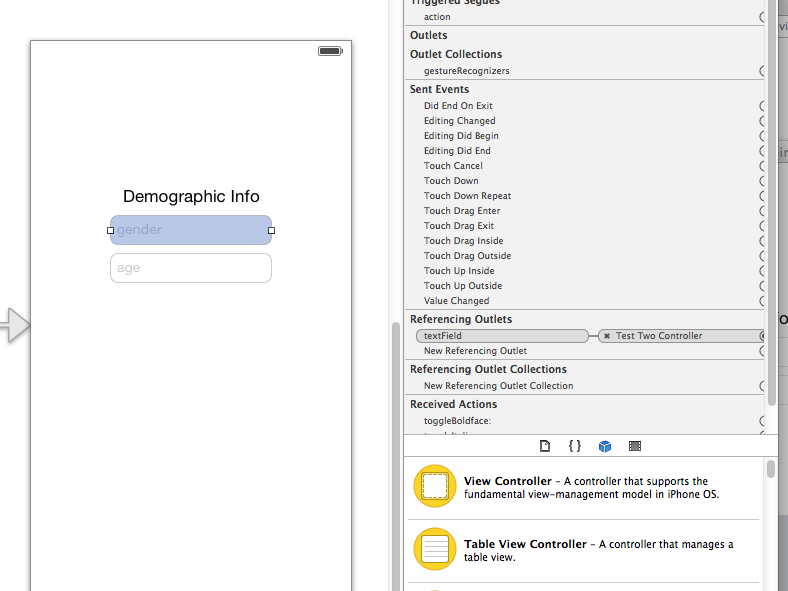Viewport: 788px width, 591px height.
Task: Select the age text field
Action: tap(191, 268)
